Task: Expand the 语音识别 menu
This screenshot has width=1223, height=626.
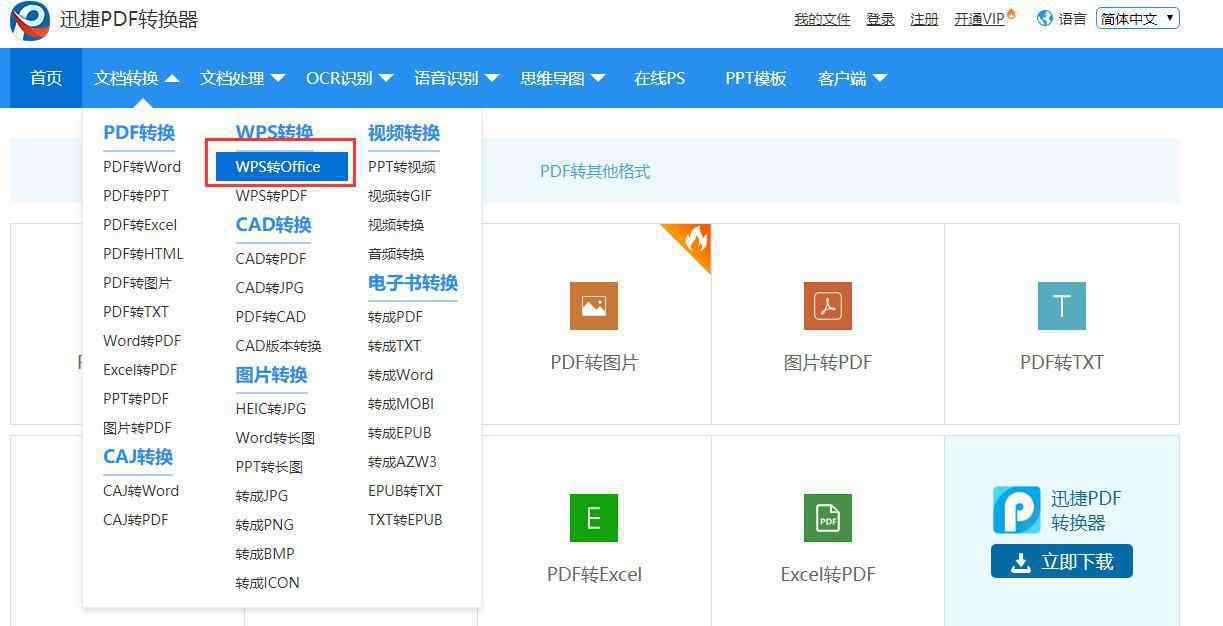Action: click(x=457, y=78)
